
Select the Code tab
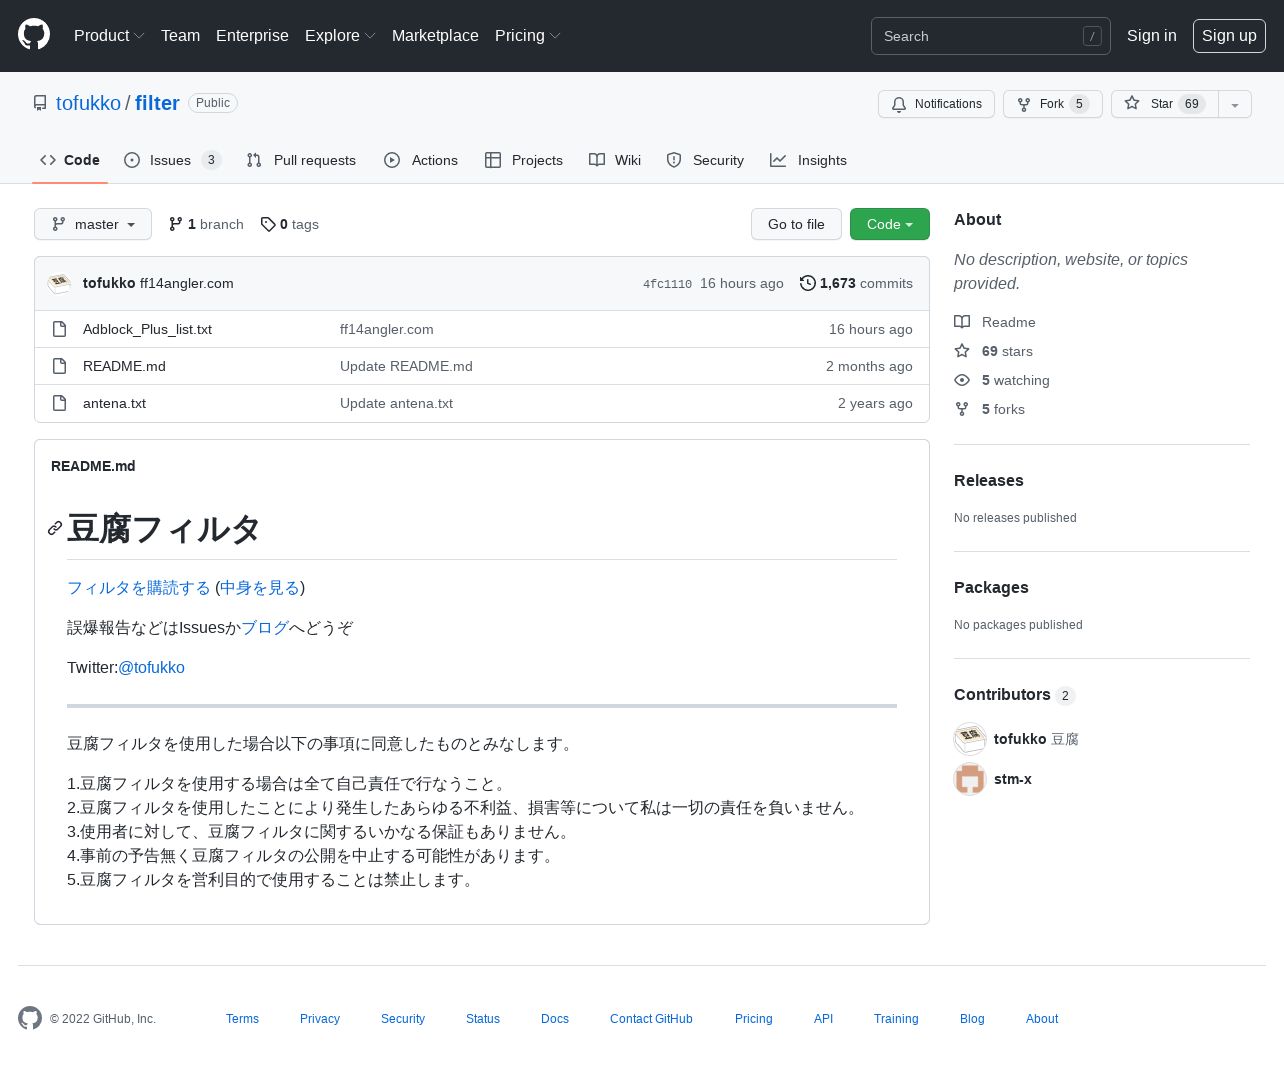tap(70, 160)
